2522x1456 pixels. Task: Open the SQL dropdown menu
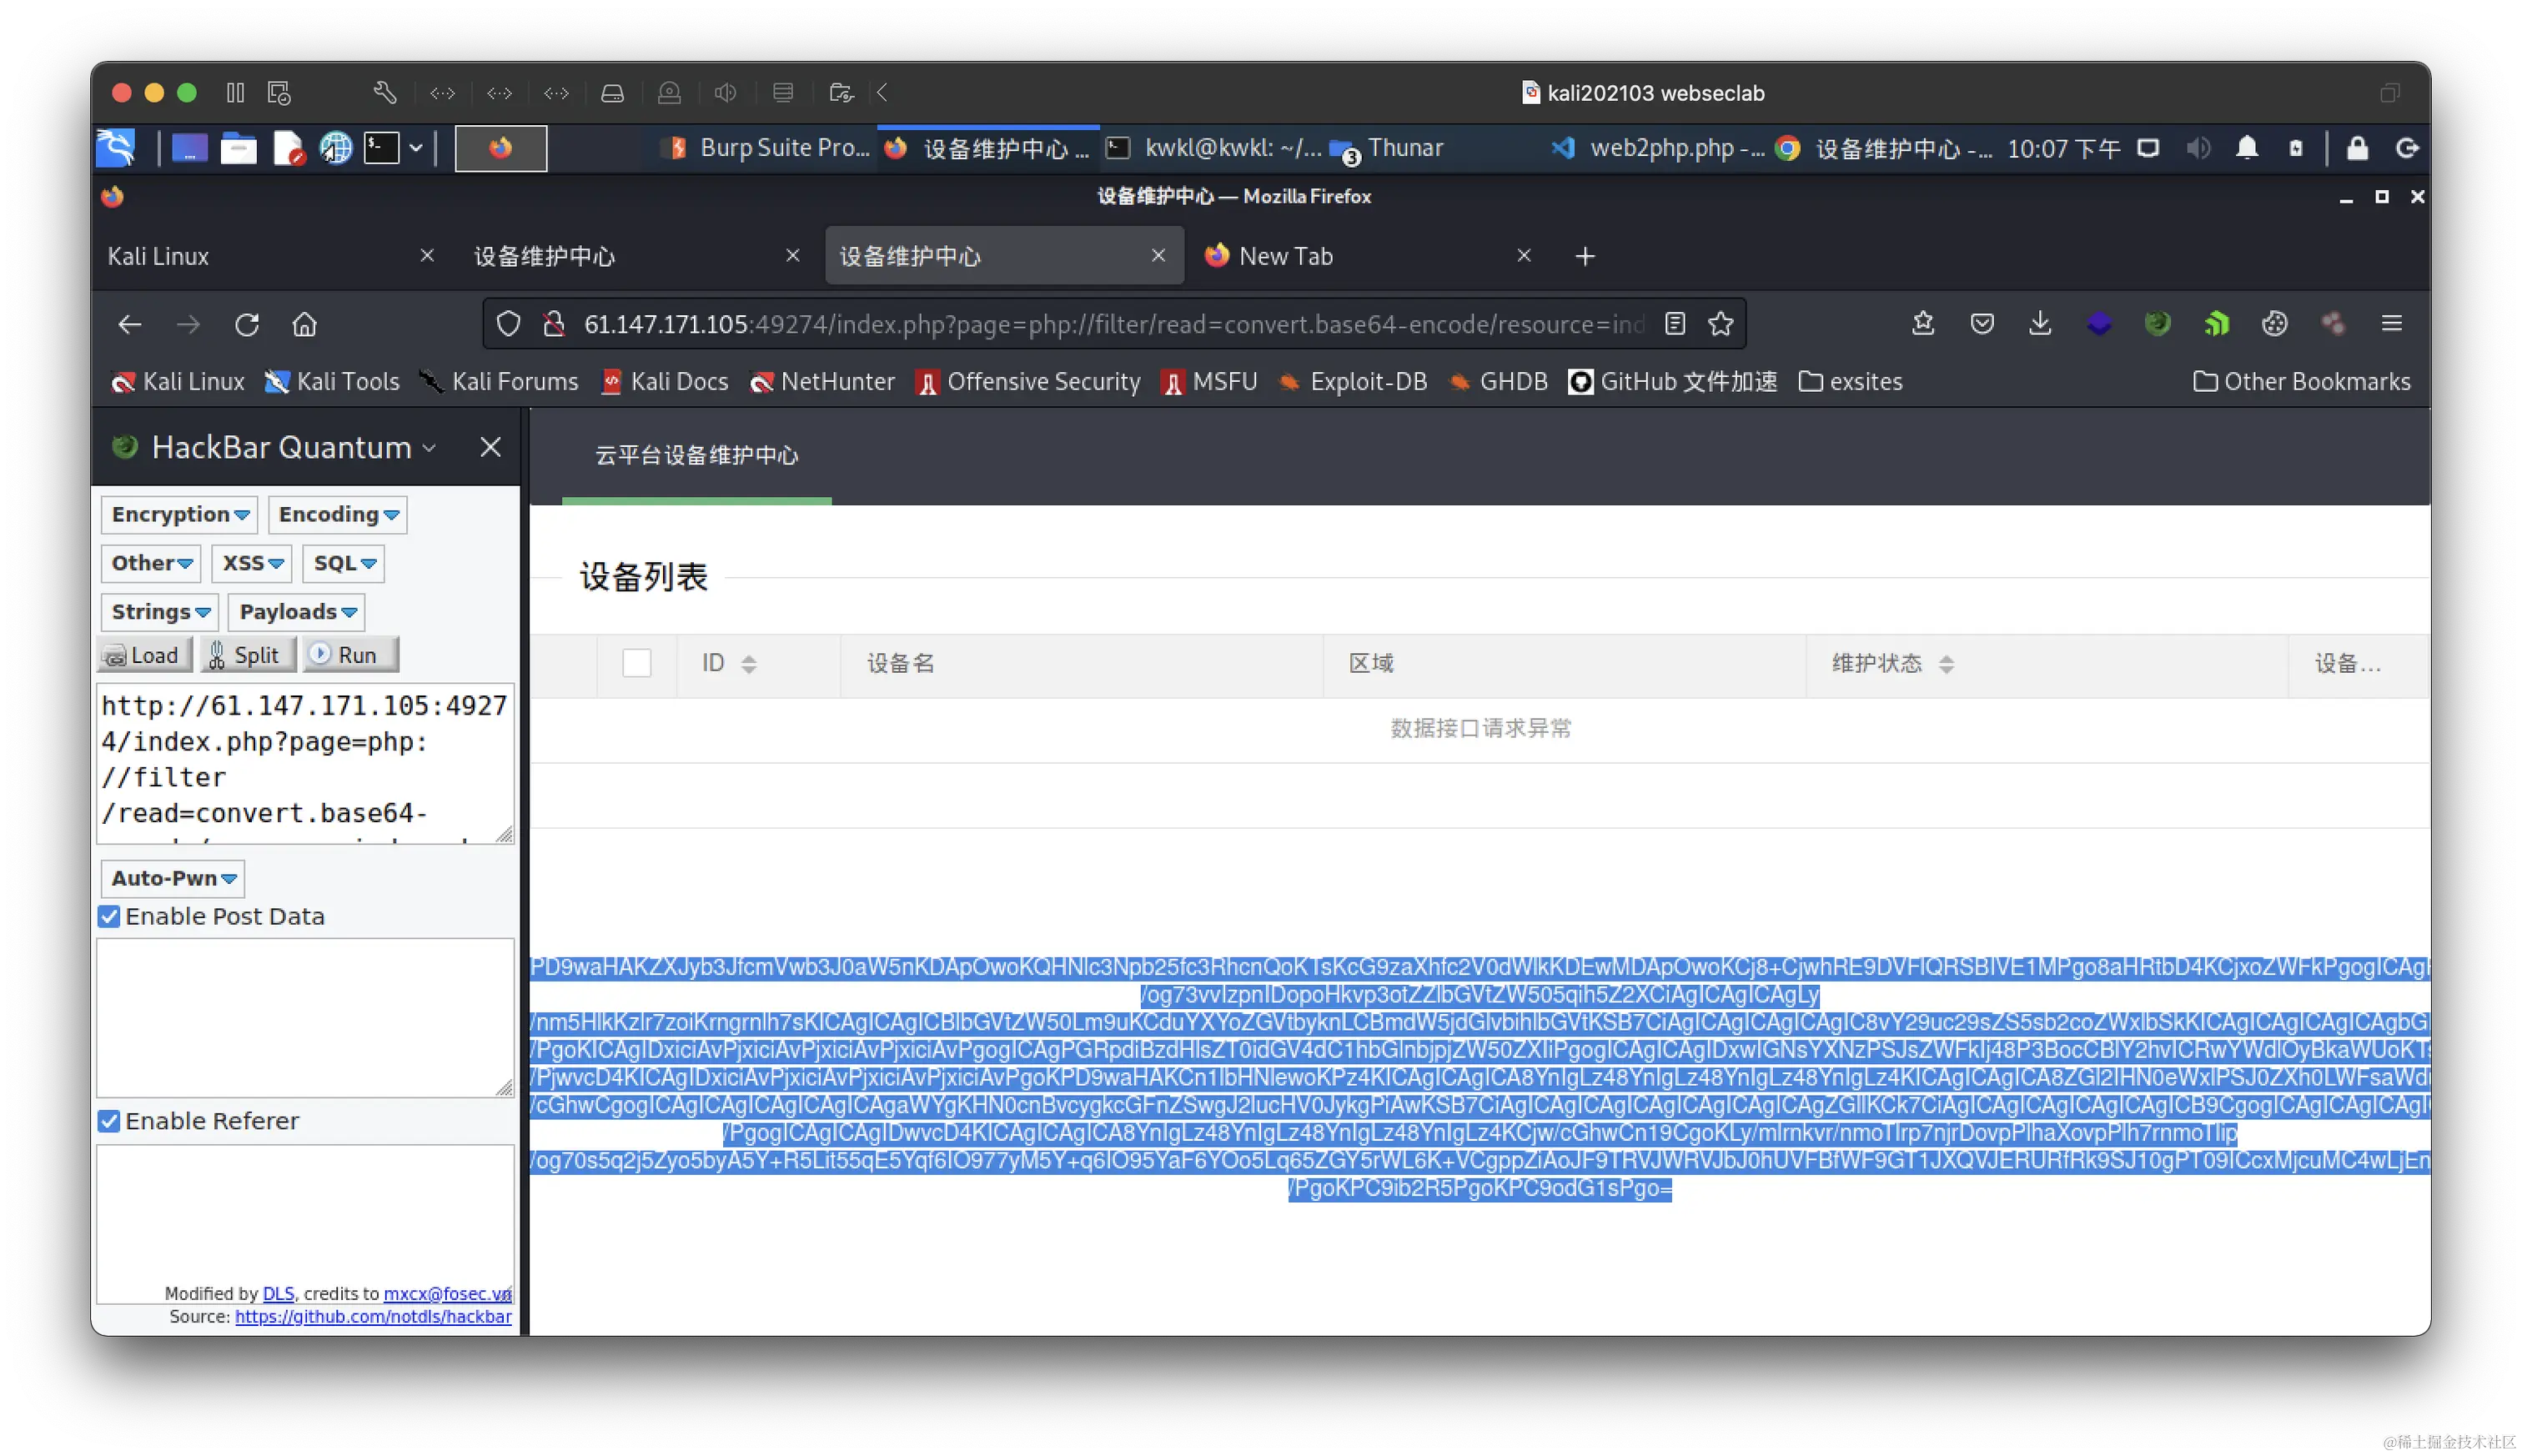tap(343, 563)
